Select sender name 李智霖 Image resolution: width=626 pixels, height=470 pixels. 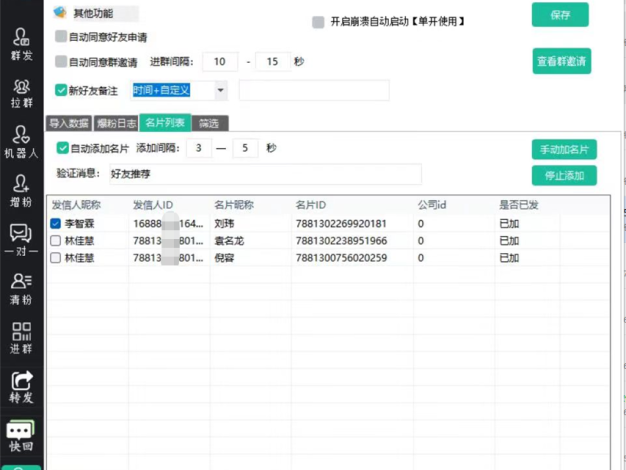pos(79,224)
